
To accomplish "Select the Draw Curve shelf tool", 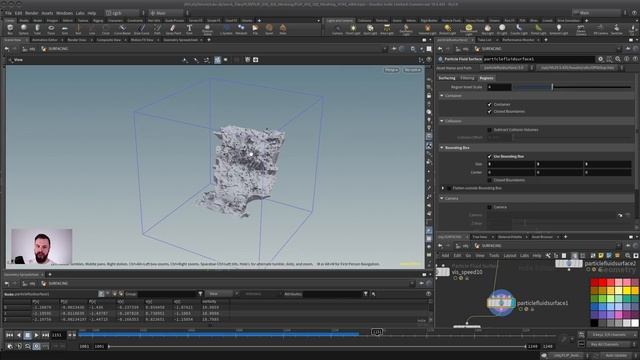I will pos(141,29).
